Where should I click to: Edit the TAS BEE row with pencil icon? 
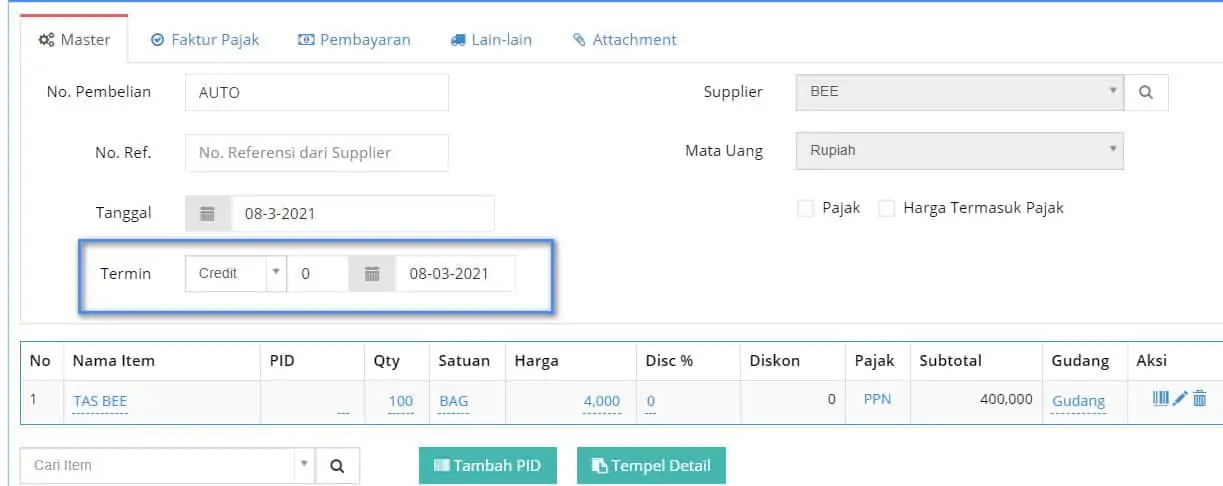click(x=1180, y=398)
